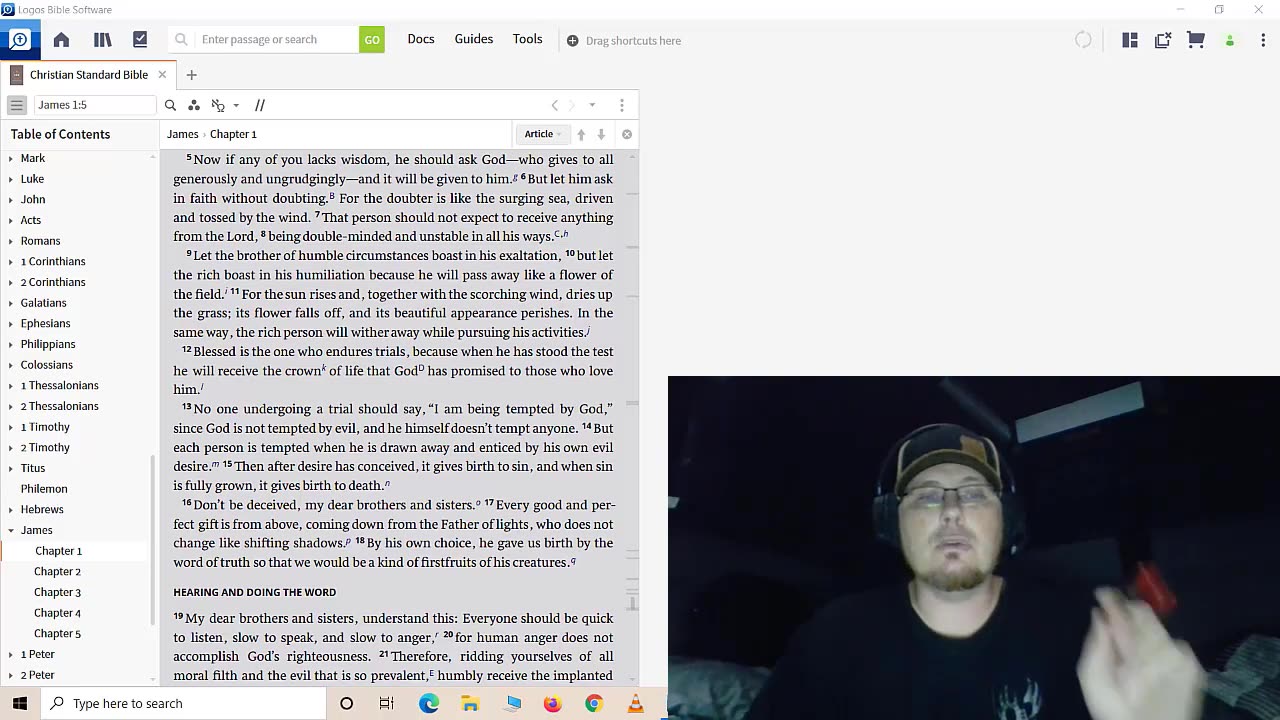Screen dimensions: 1280x720
Task: Select Chapter 3 under James
Action: 57,592
